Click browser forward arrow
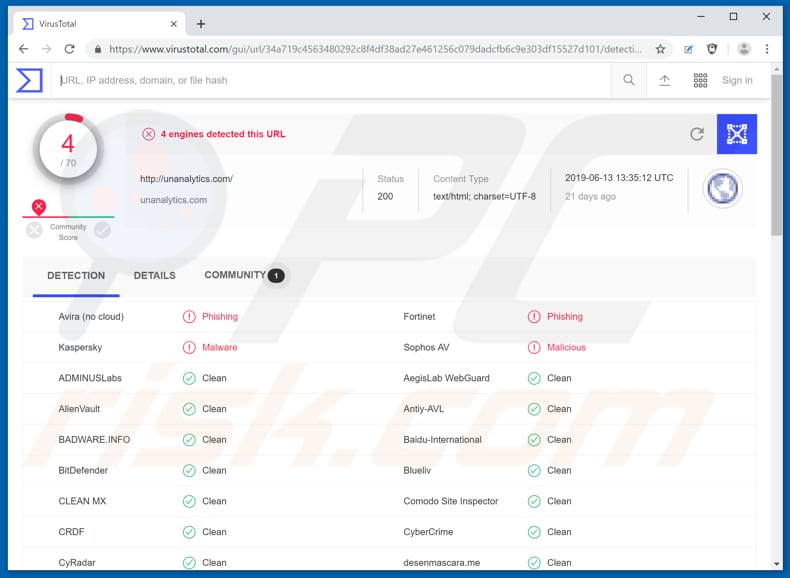Screen dimensions: 790x578 tap(46, 49)
